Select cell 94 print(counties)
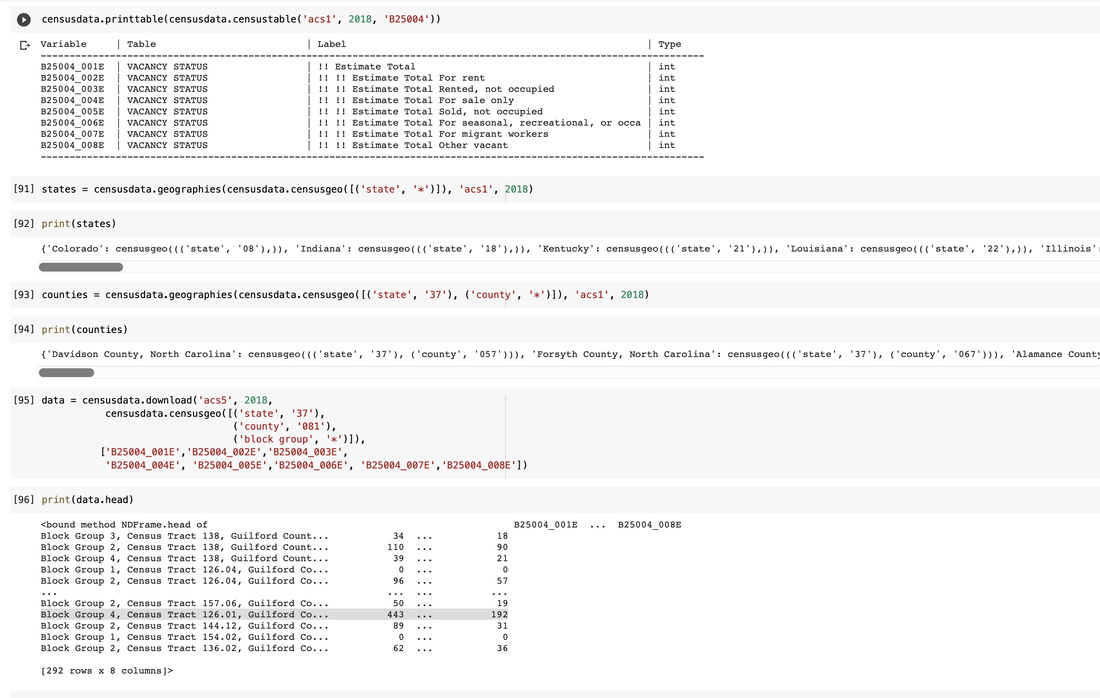1100x698 pixels. 554,329
